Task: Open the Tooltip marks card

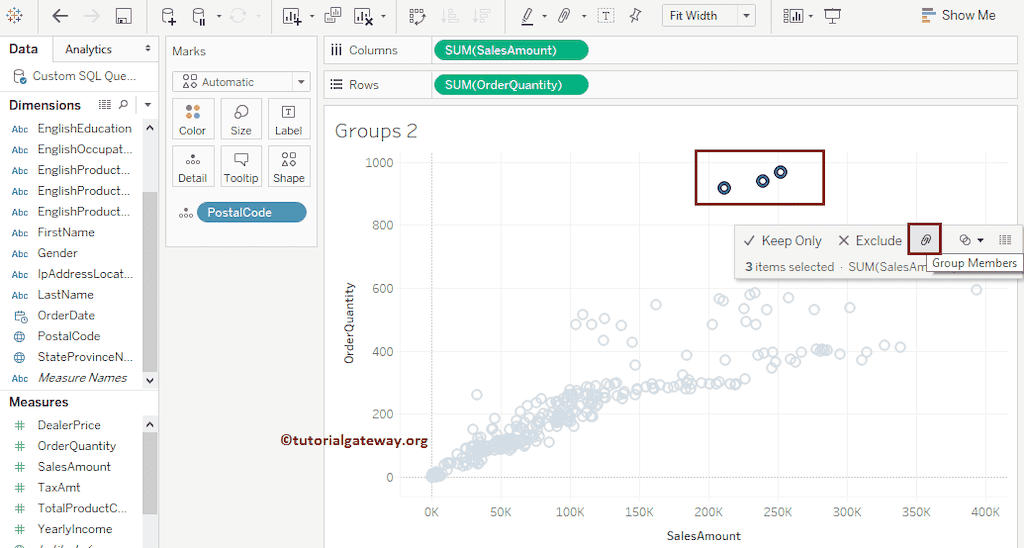Action: [241, 167]
